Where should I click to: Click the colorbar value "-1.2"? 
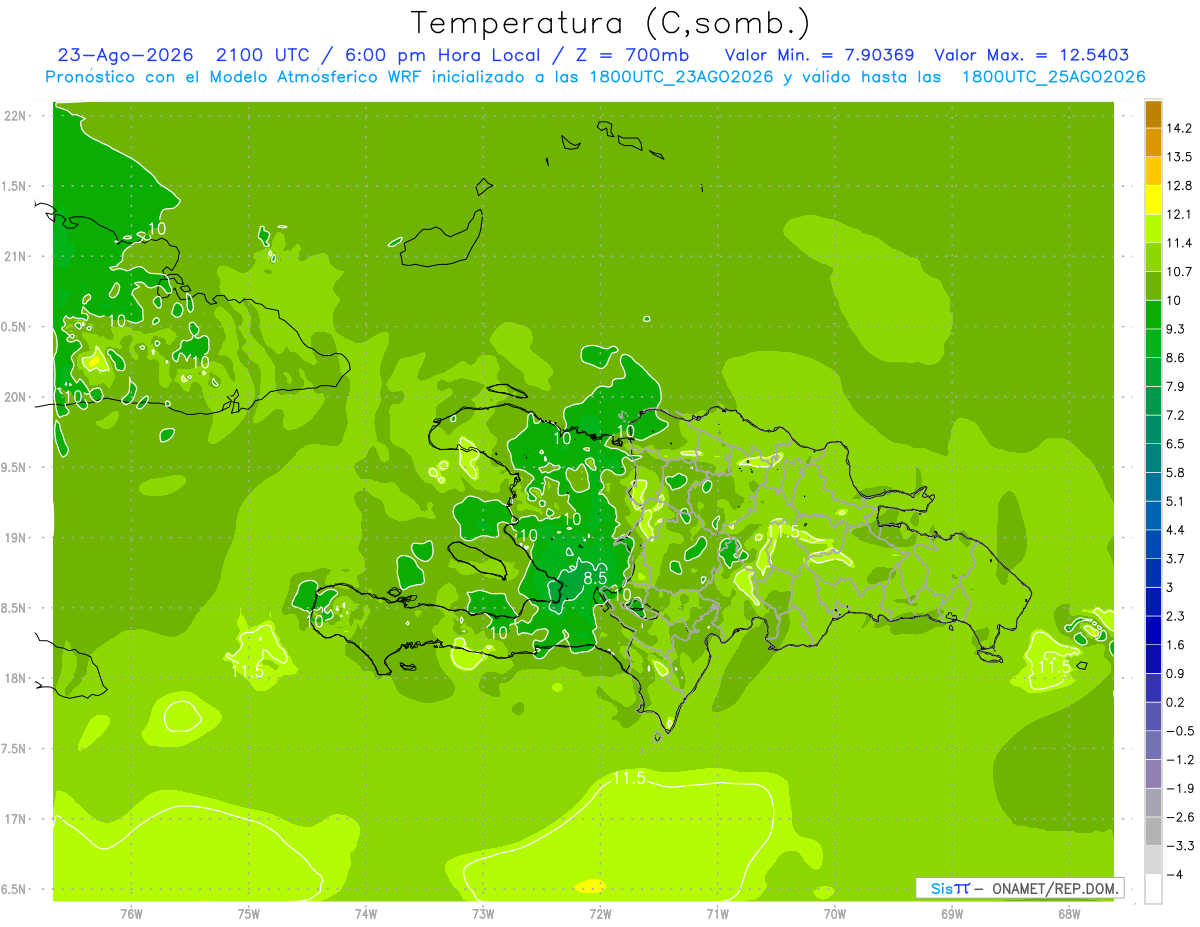(x=1180, y=759)
